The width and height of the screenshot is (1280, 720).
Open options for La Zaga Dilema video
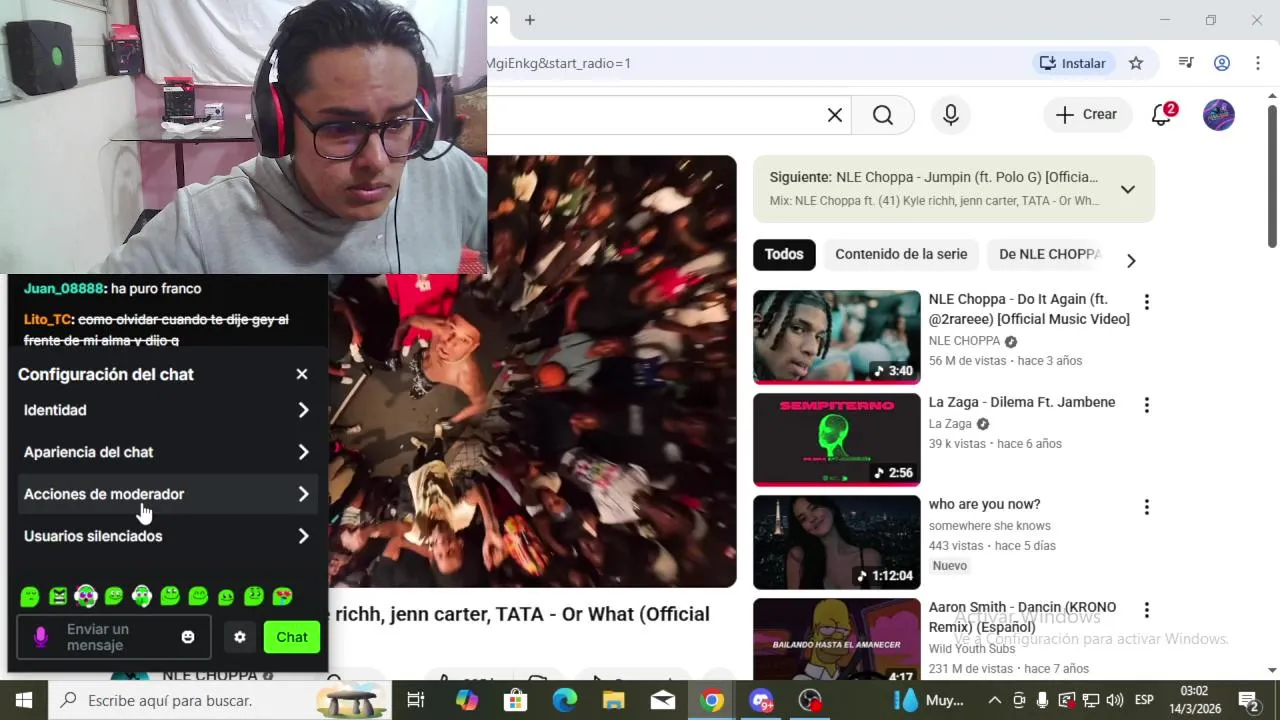coord(1147,405)
